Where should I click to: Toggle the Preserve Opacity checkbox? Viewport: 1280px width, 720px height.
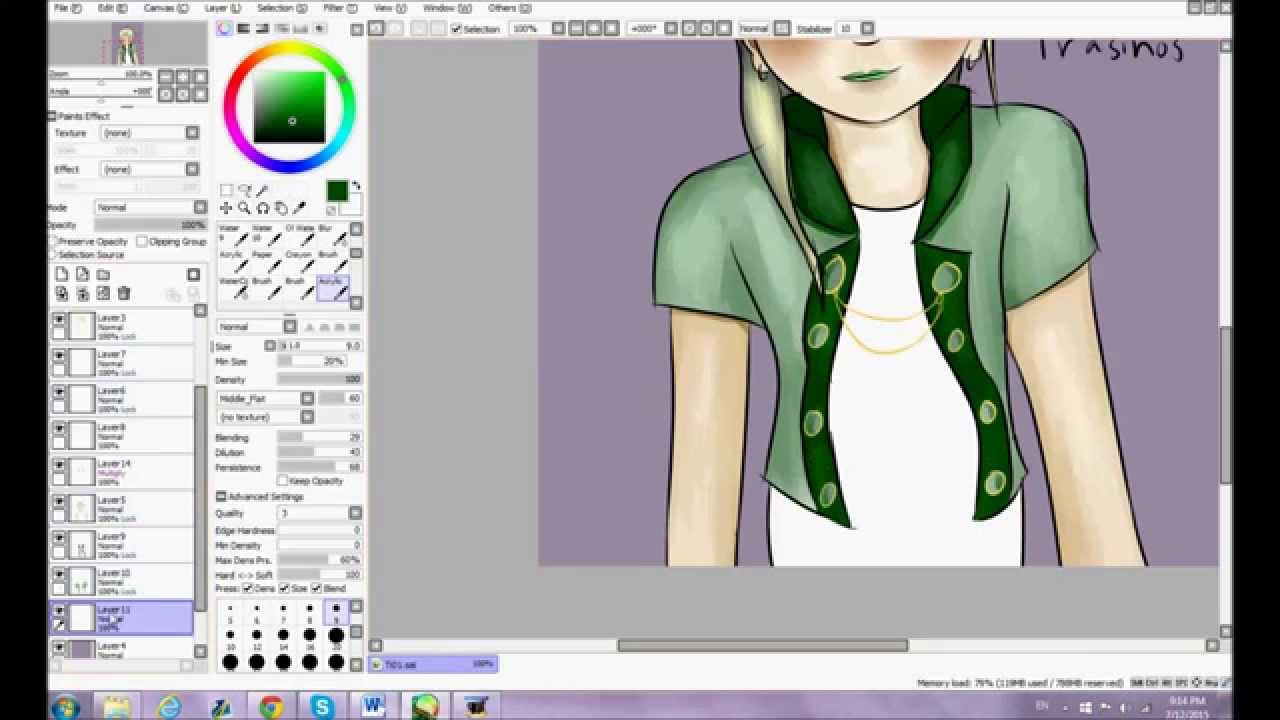[x=53, y=241]
